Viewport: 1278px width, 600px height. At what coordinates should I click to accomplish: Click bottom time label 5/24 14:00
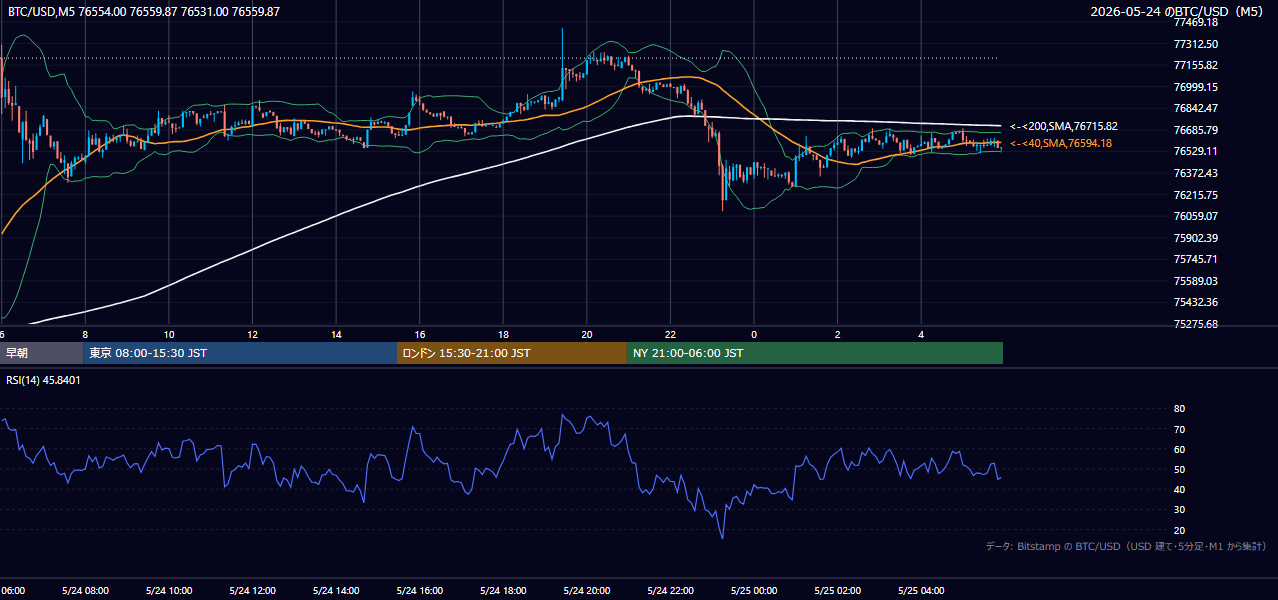pos(335,591)
